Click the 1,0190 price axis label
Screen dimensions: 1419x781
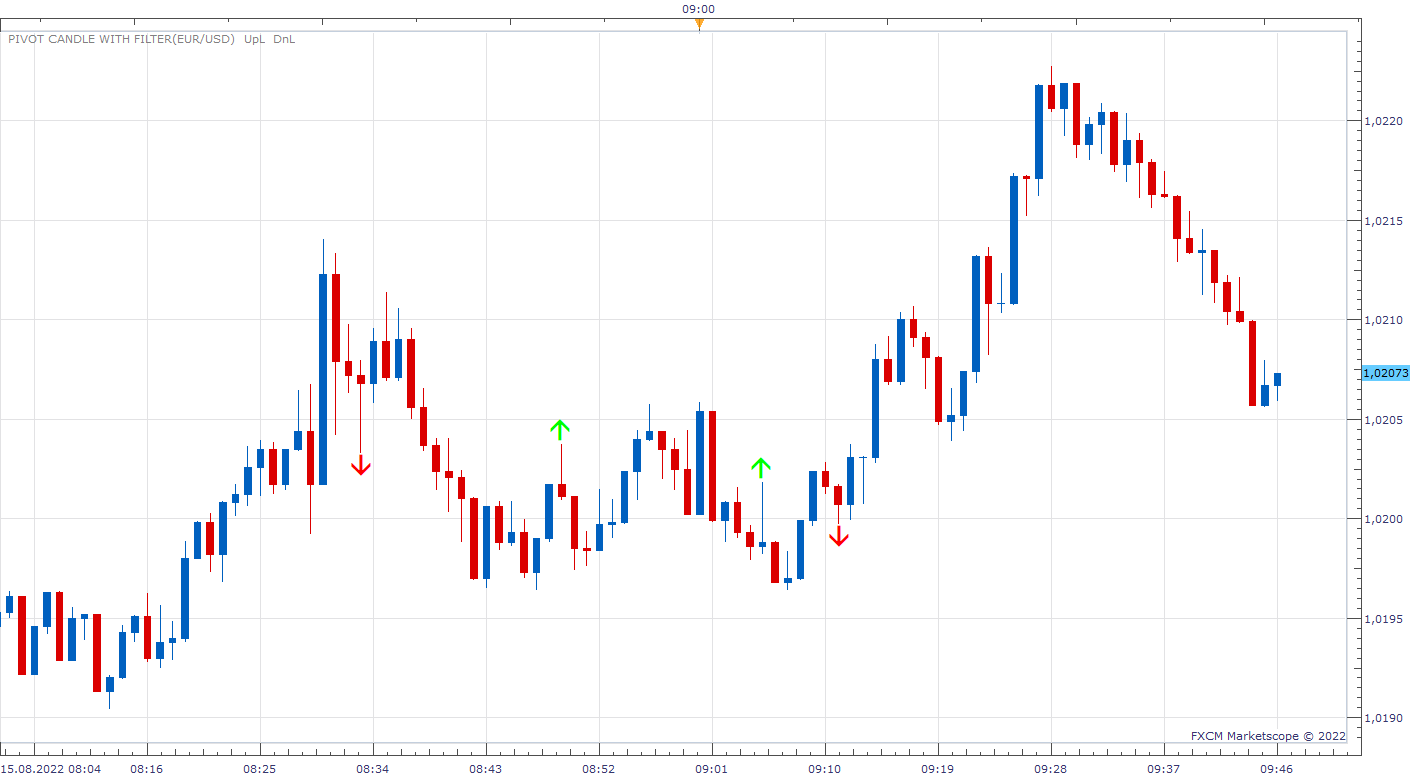[x=1385, y=718]
